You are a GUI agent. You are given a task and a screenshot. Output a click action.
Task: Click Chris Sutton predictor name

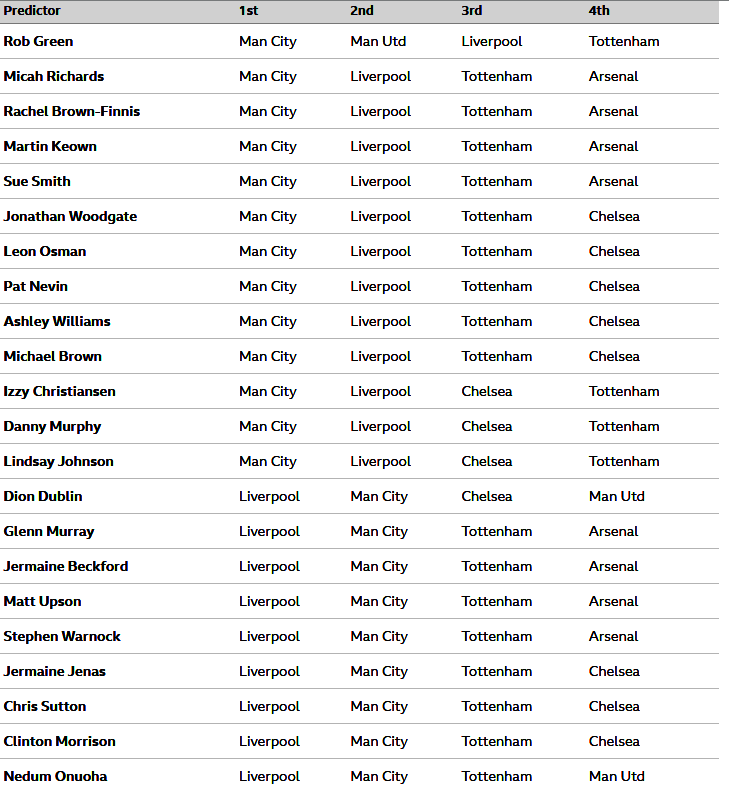[x=45, y=706]
